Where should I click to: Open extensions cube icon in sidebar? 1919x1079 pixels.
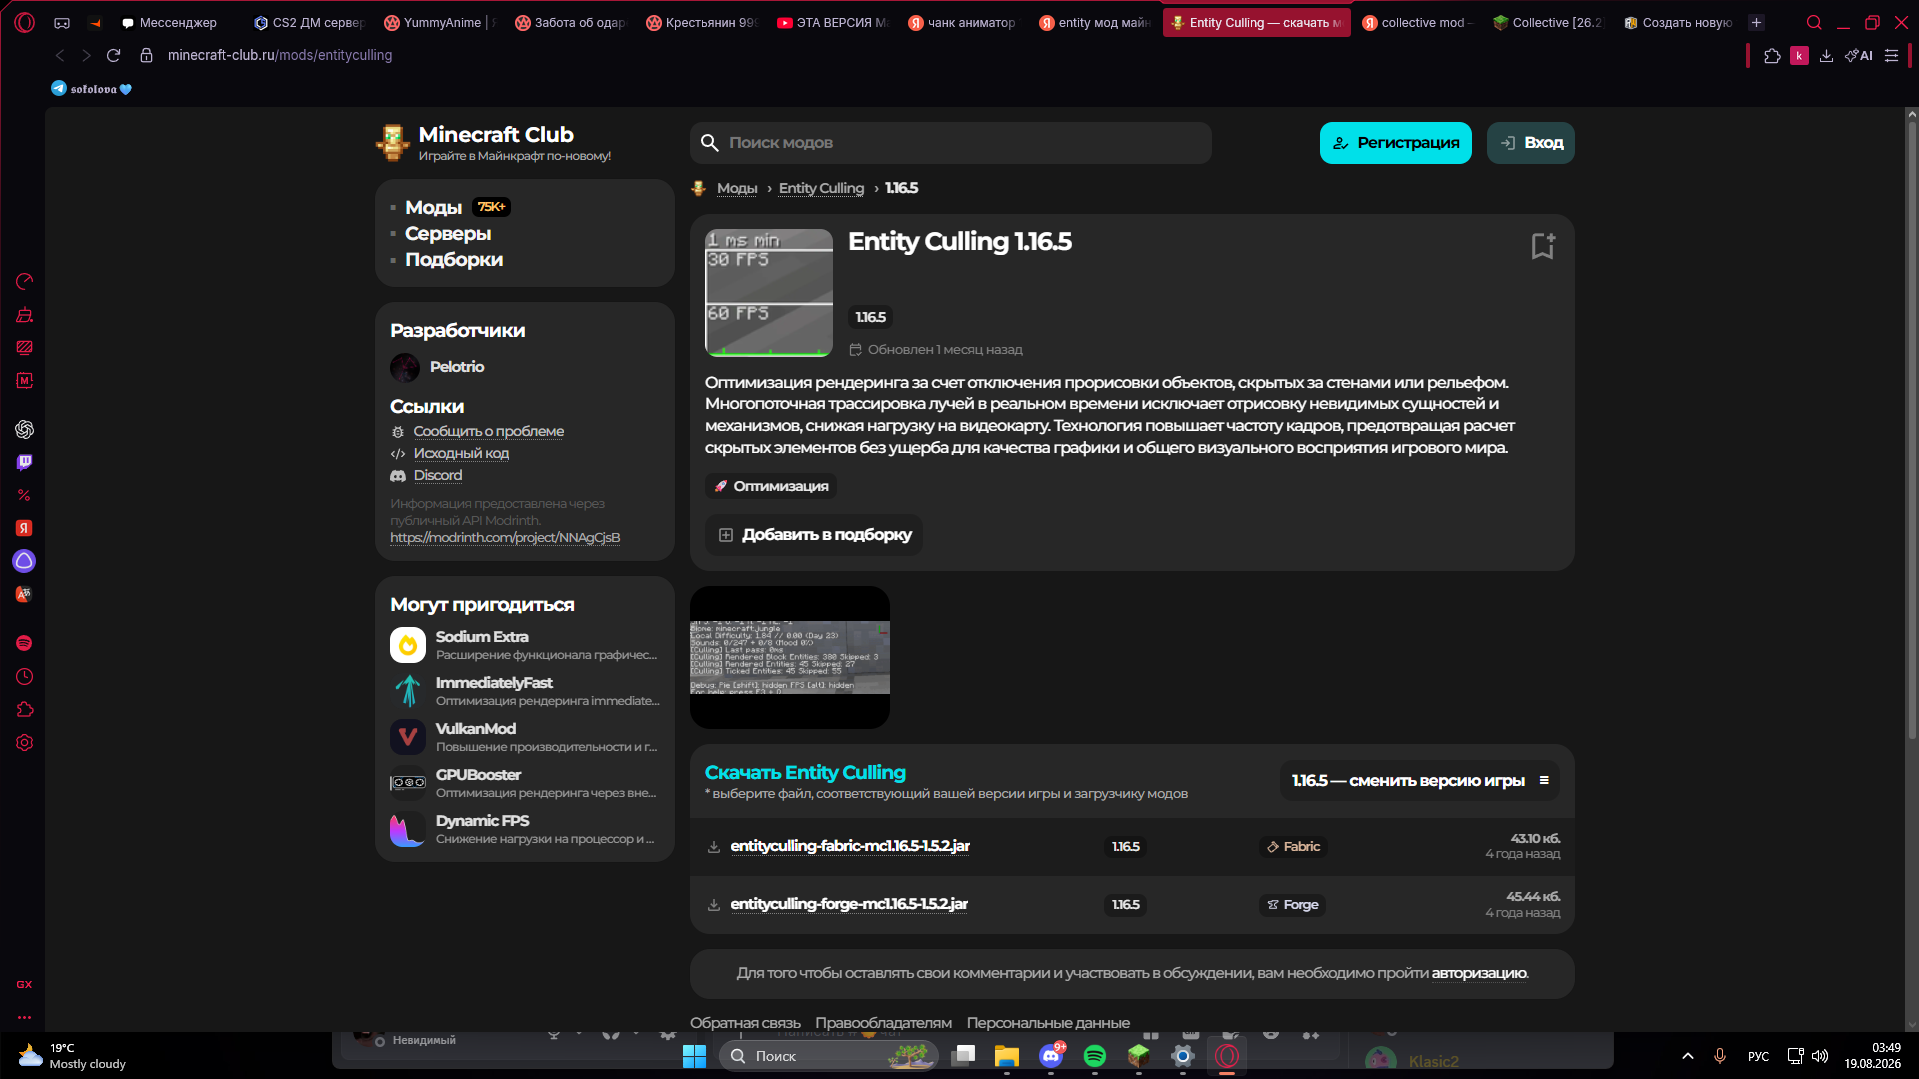coord(25,710)
